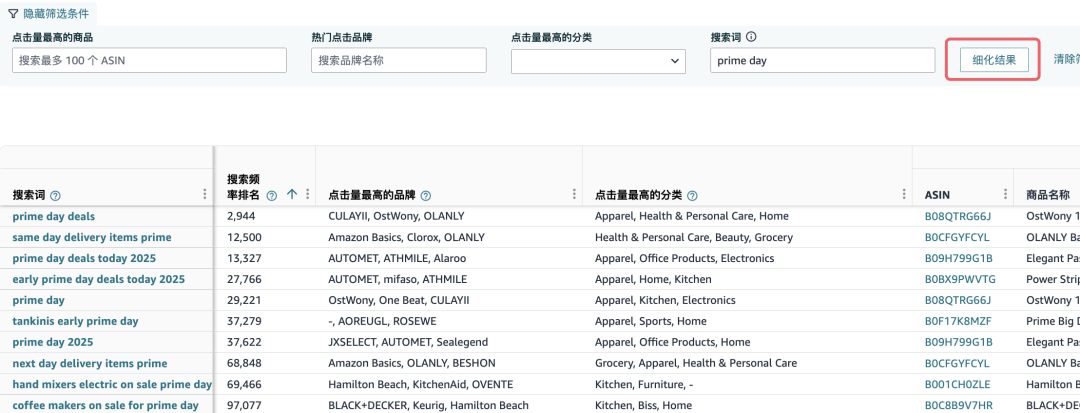Select rank cell 12,500
The width and height of the screenshot is (1080, 413).
click(244, 237)
